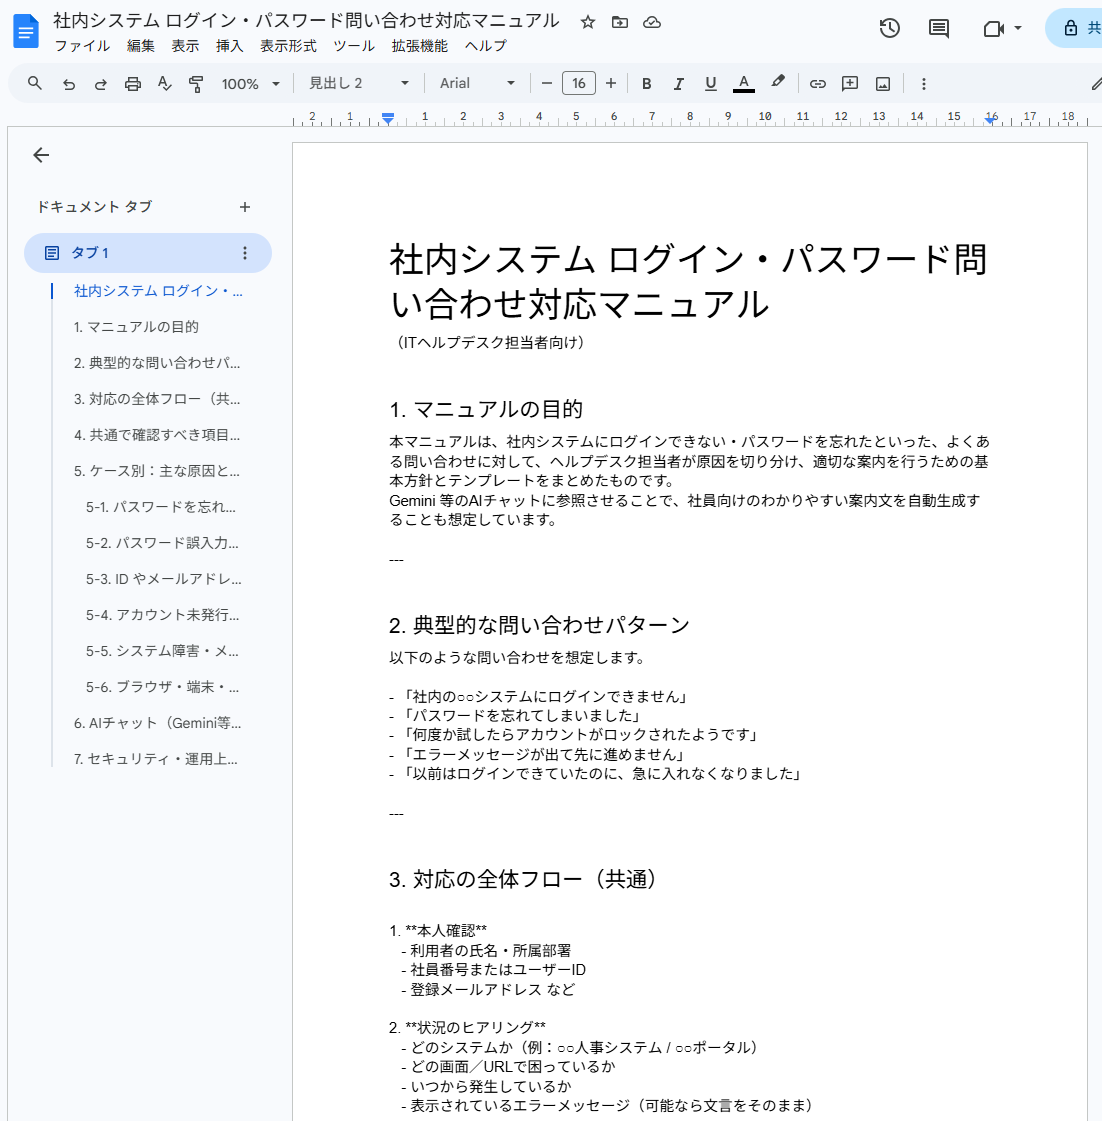The width and height of the screenshot is (1102, 1121).
Task: Click the Google Docs home icon
Action: point(26,31)
